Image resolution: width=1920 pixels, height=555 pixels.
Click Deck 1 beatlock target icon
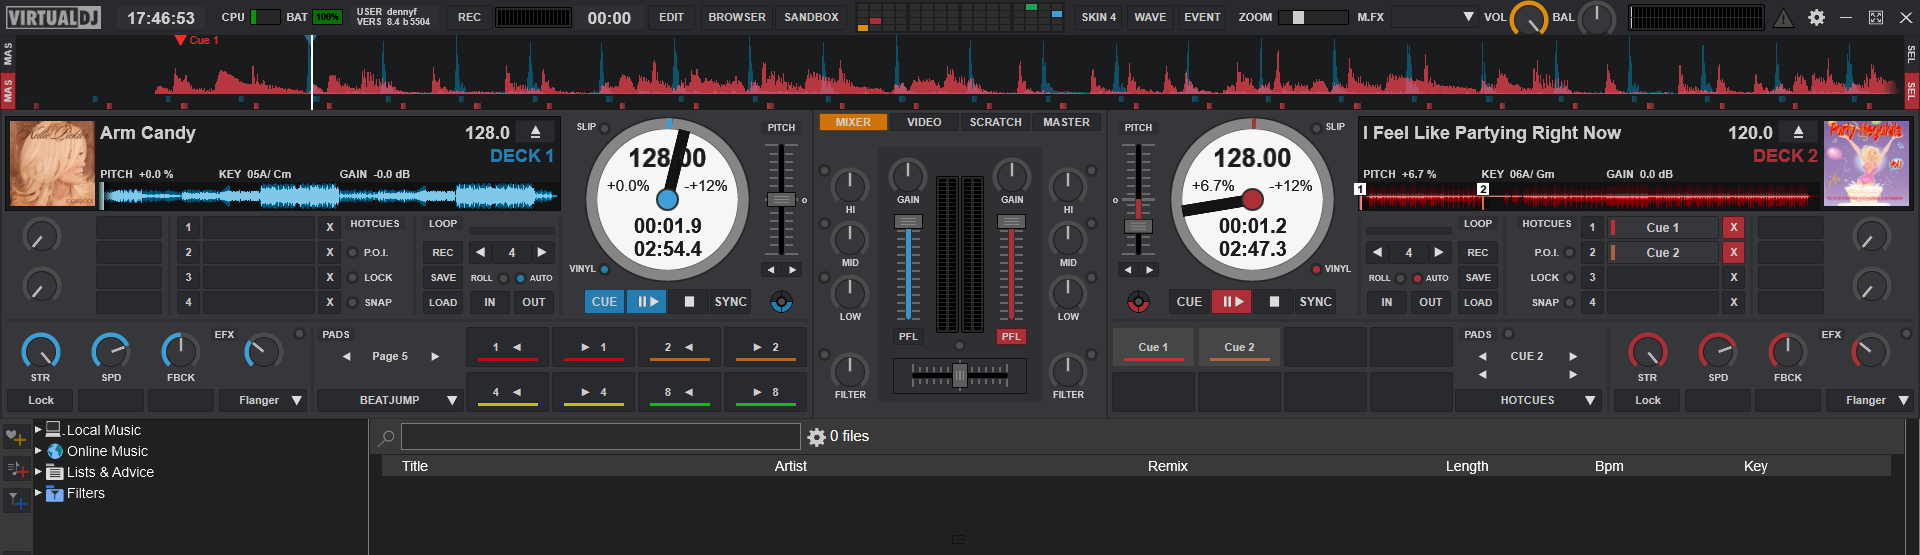coord(782,301)
